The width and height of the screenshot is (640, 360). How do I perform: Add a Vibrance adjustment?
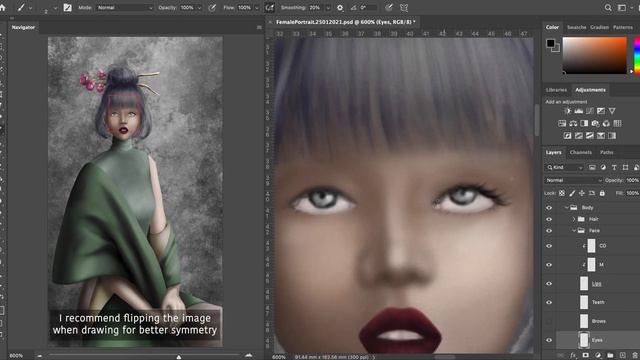click(x=612, y=111)
